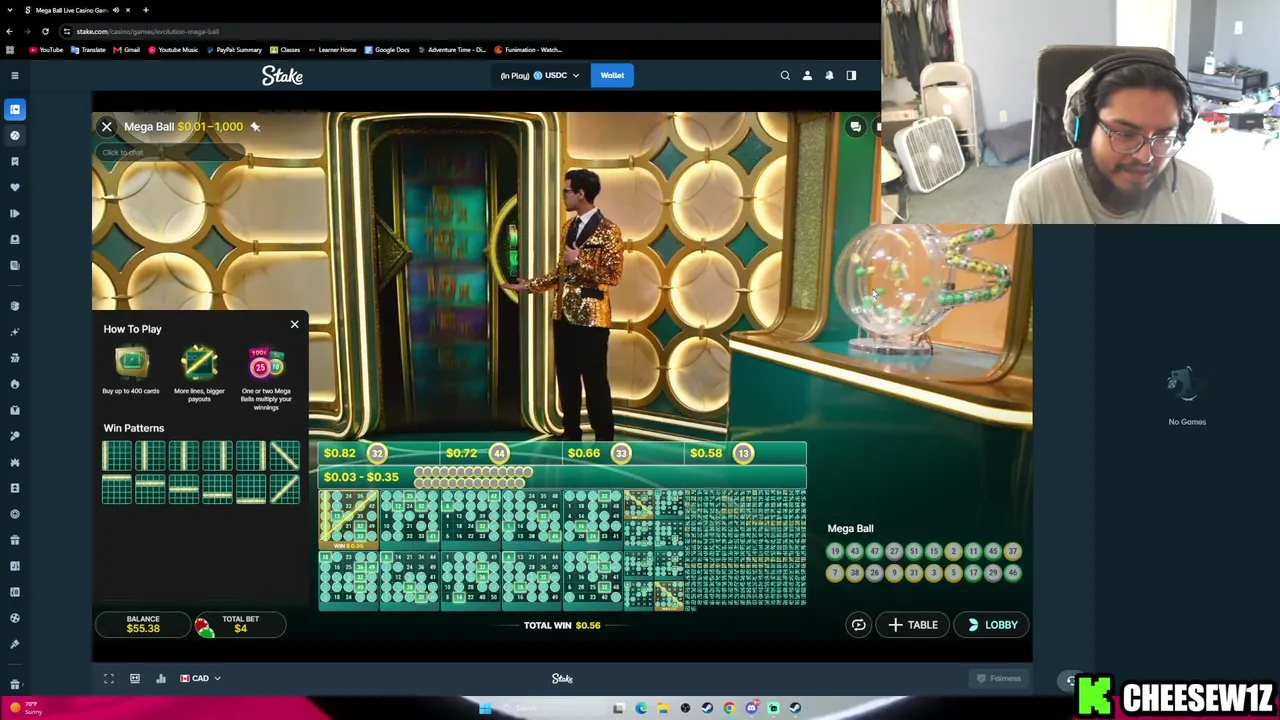Toggle theatre mode icon

135,679
